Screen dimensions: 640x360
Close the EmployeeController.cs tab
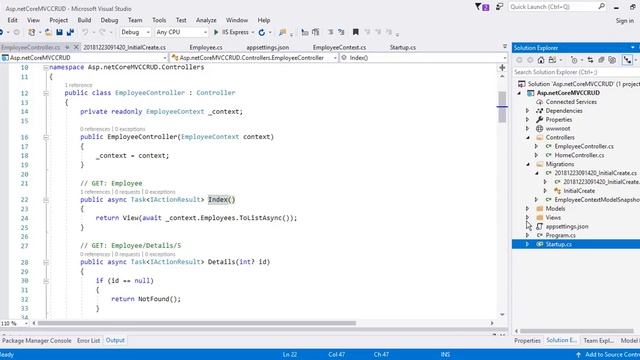click(x=76, y=47)
